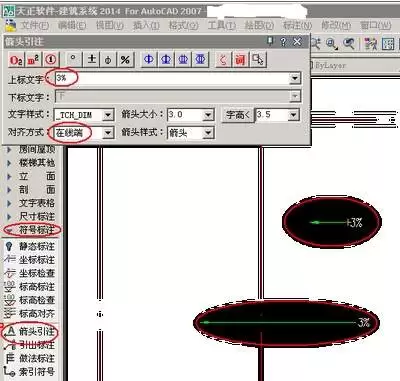
Task: Insert the plus-minus ± symbol
Action: click(x=91, y=60)
